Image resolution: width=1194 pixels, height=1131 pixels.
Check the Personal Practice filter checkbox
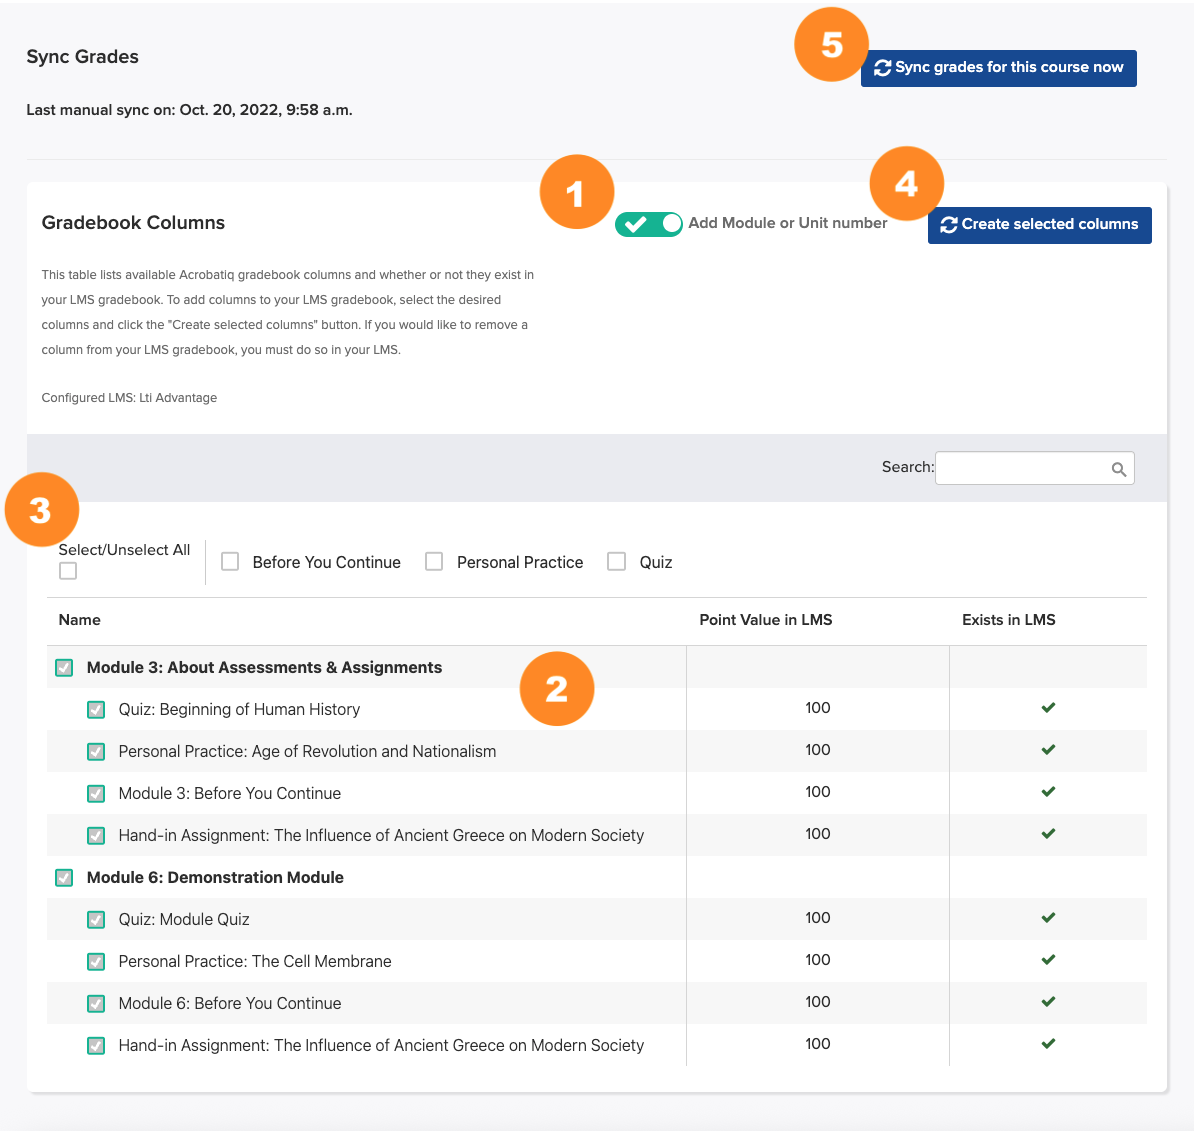(434, 561)
